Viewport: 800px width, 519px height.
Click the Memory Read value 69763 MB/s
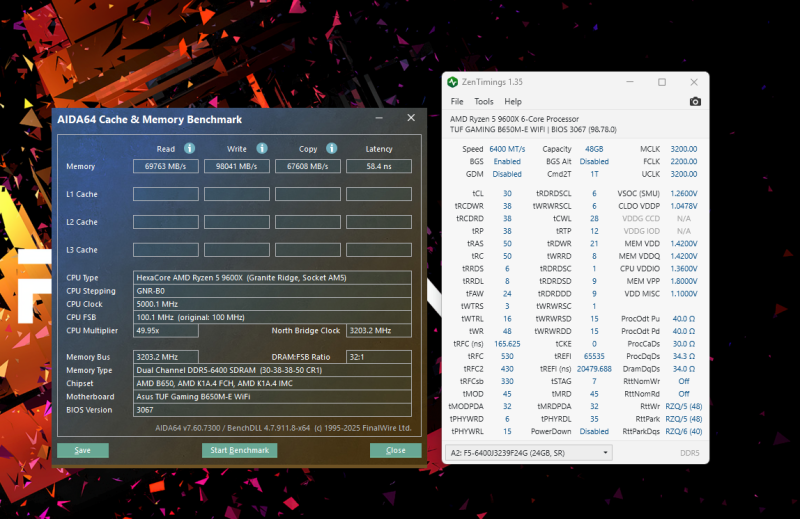(166, 166)
